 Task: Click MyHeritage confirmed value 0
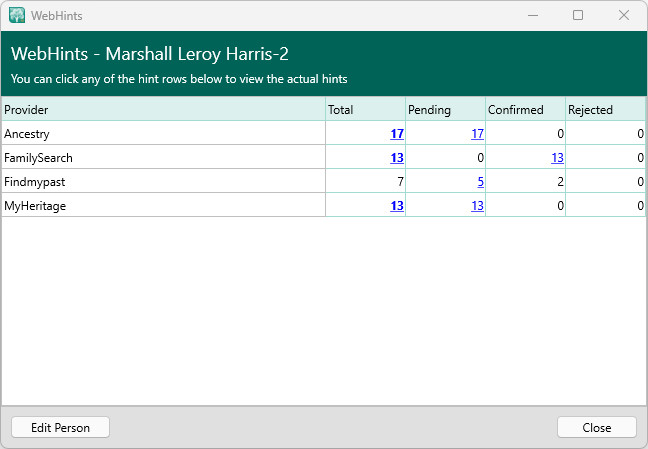(x=560, y=205)
